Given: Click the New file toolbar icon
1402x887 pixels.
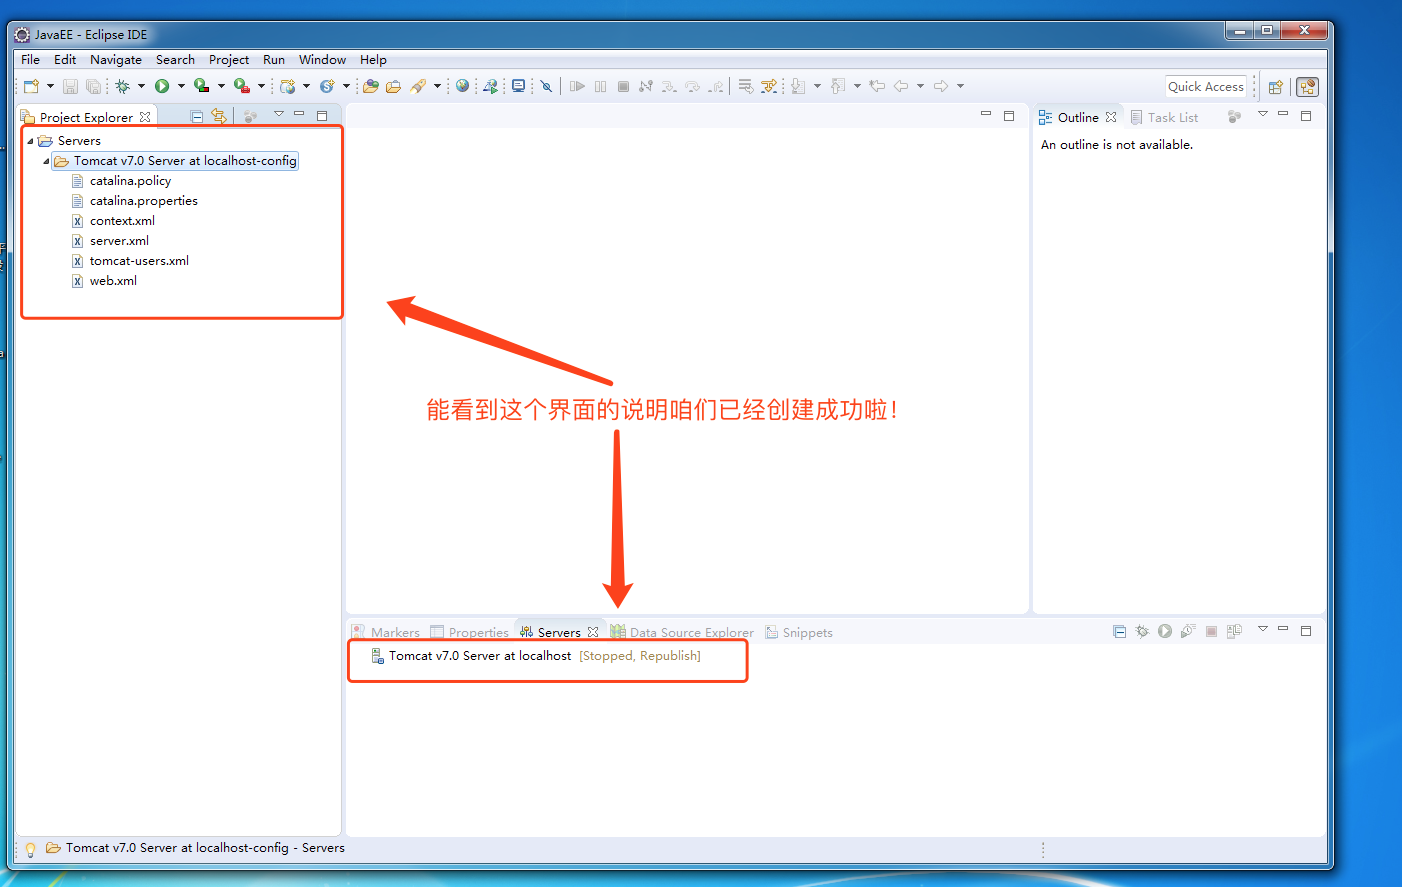Looking at the screenshot, I should 31,86.
